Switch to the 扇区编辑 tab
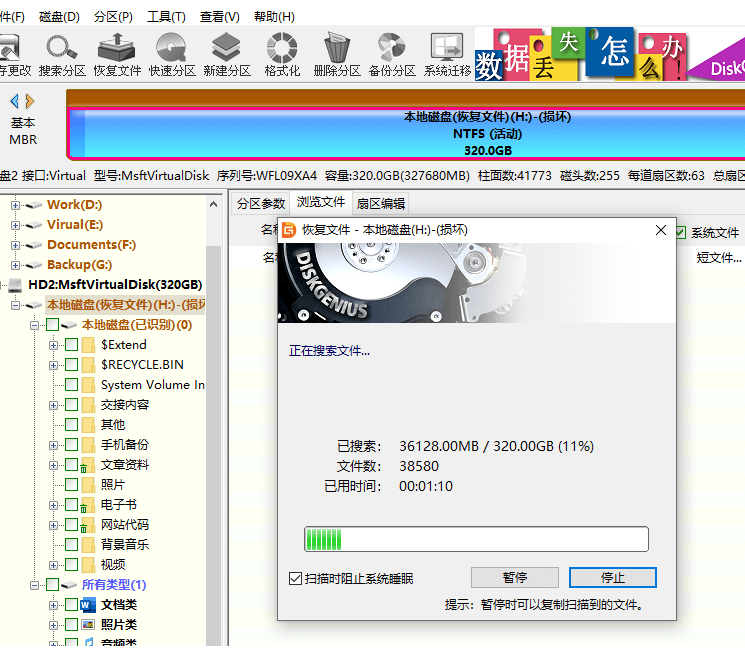The image size is (745, 651). tap(381, 203)
